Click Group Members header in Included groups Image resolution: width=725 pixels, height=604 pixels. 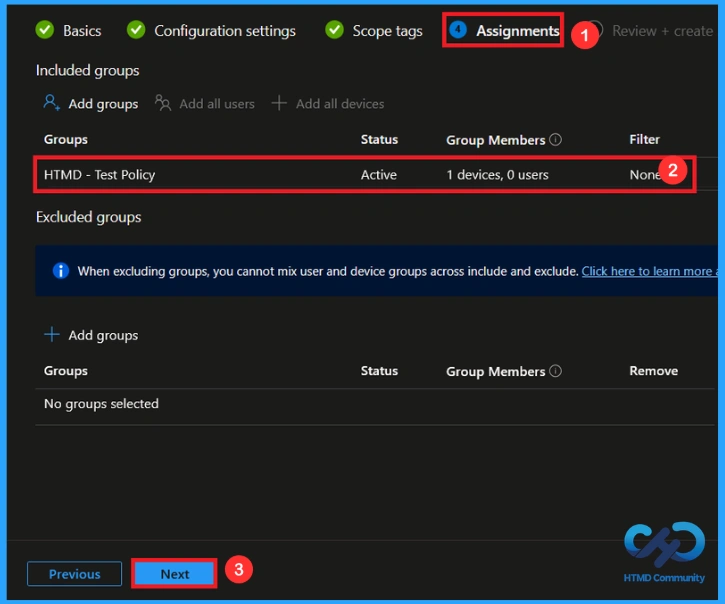[496, 140]
